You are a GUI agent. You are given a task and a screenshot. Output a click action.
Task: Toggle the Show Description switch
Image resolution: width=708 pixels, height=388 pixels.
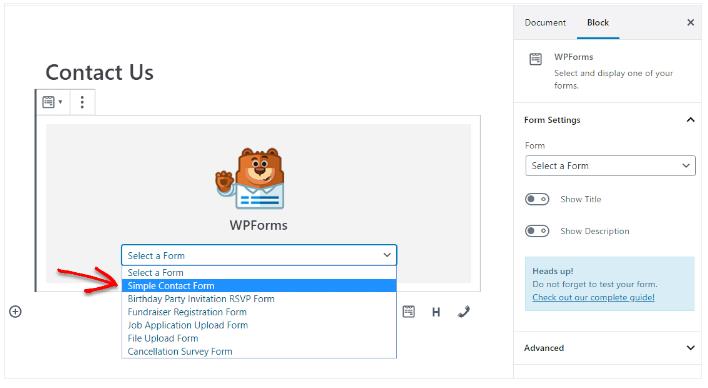[537, 231]
